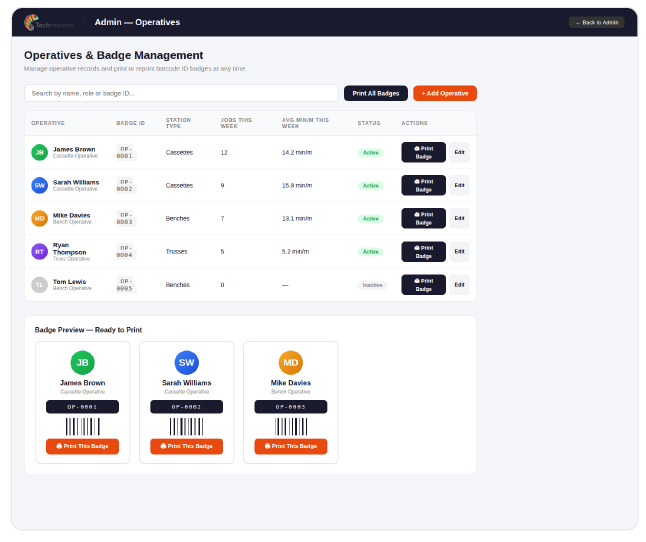Click Active status for Mike Davies

[x=371, y=219]
